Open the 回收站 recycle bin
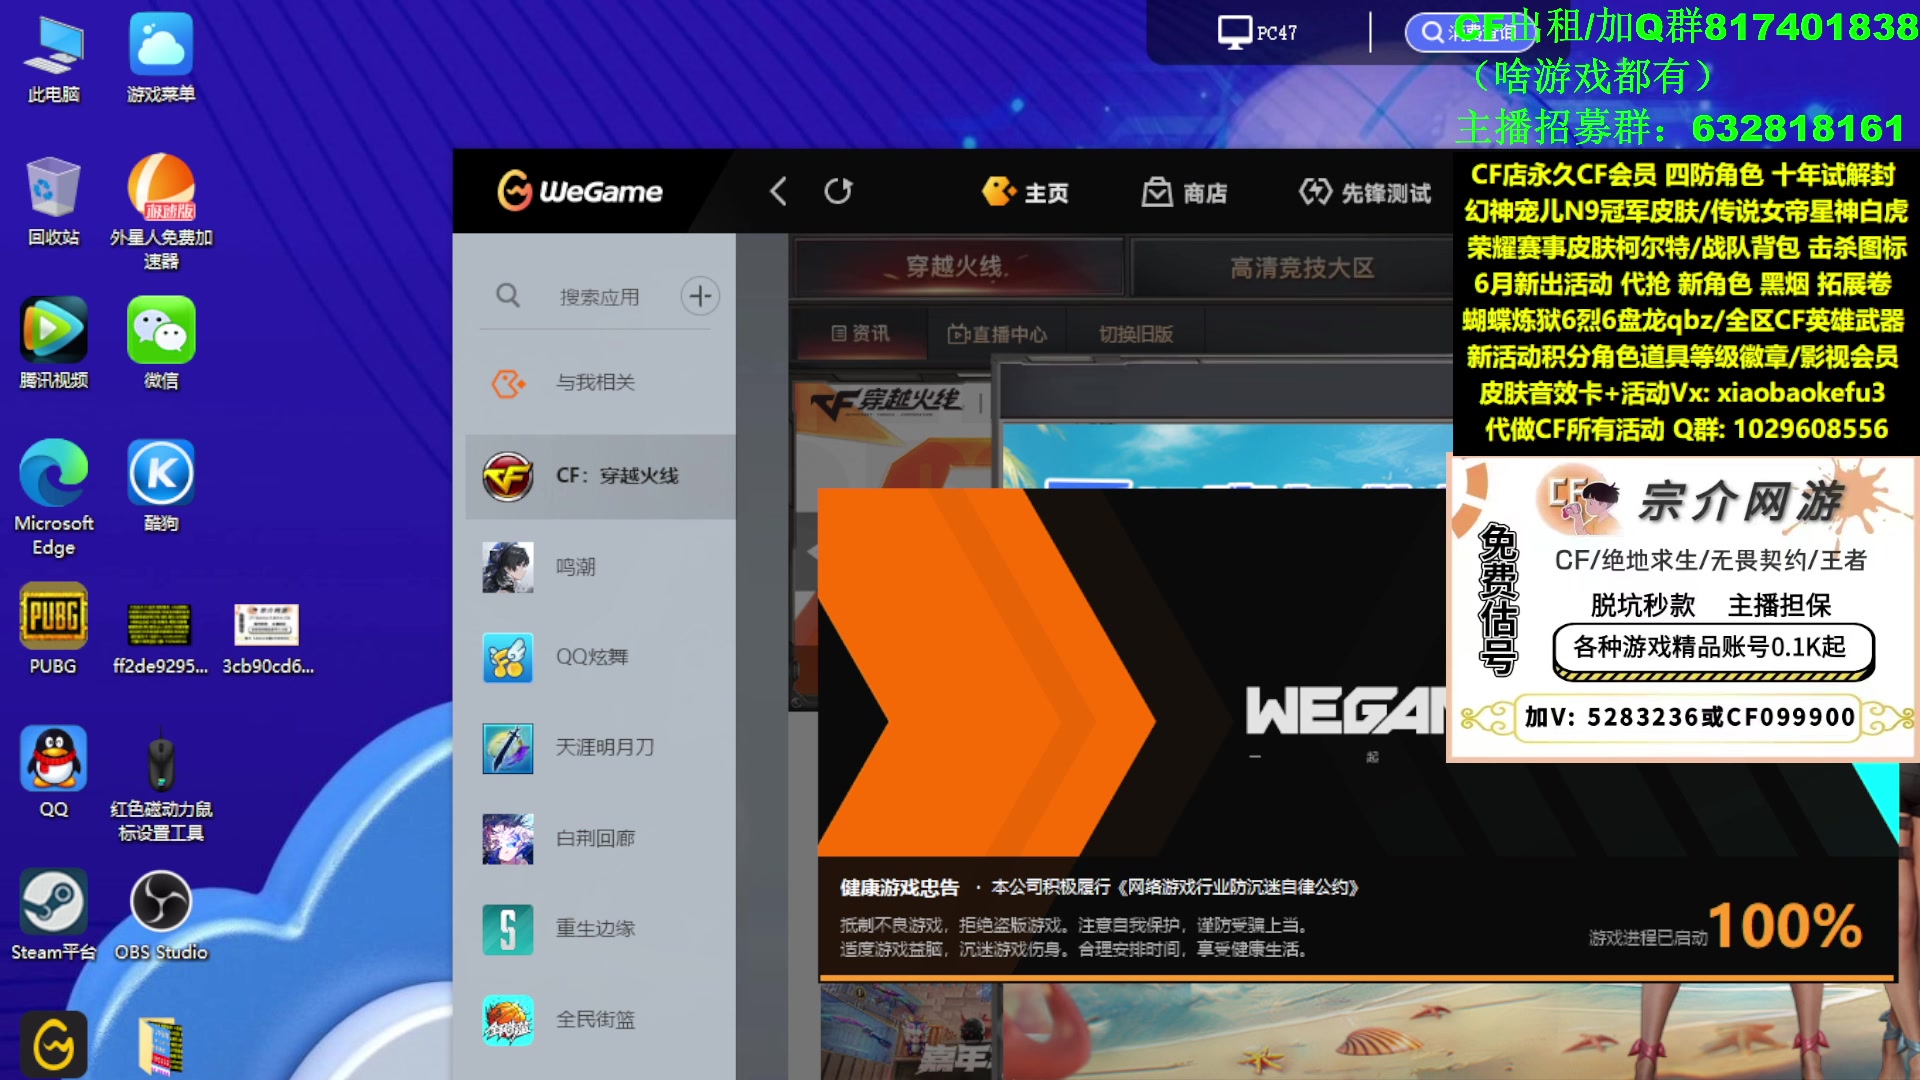Viewport: 1920px width, 1080px height. (x=54, y=203)
